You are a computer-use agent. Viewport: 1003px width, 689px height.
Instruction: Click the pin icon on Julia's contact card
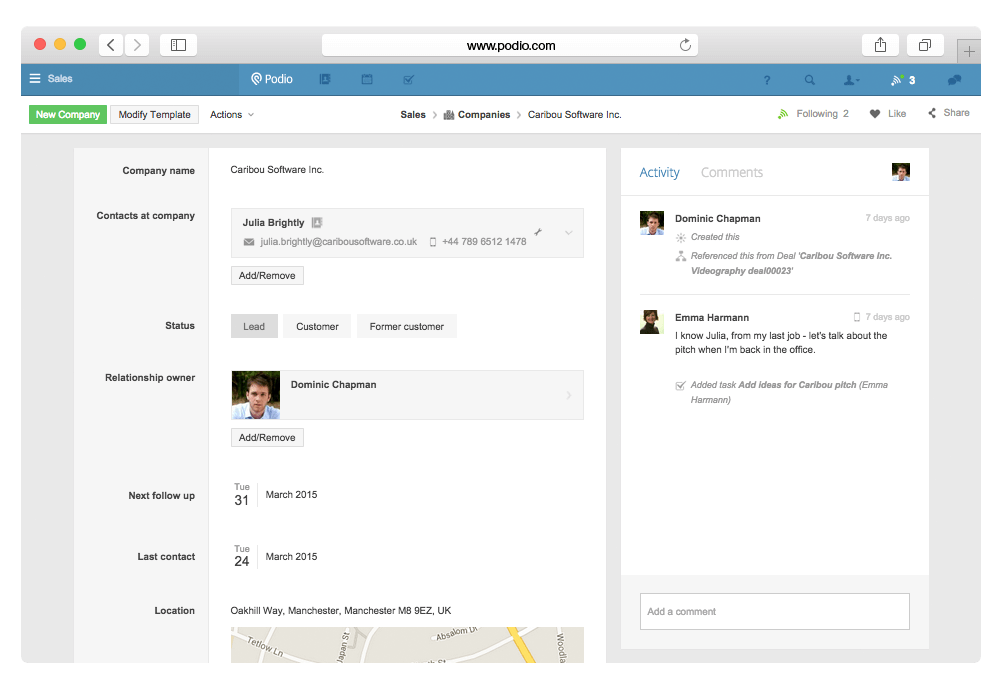pyautogui.click(x=538, y=232)
